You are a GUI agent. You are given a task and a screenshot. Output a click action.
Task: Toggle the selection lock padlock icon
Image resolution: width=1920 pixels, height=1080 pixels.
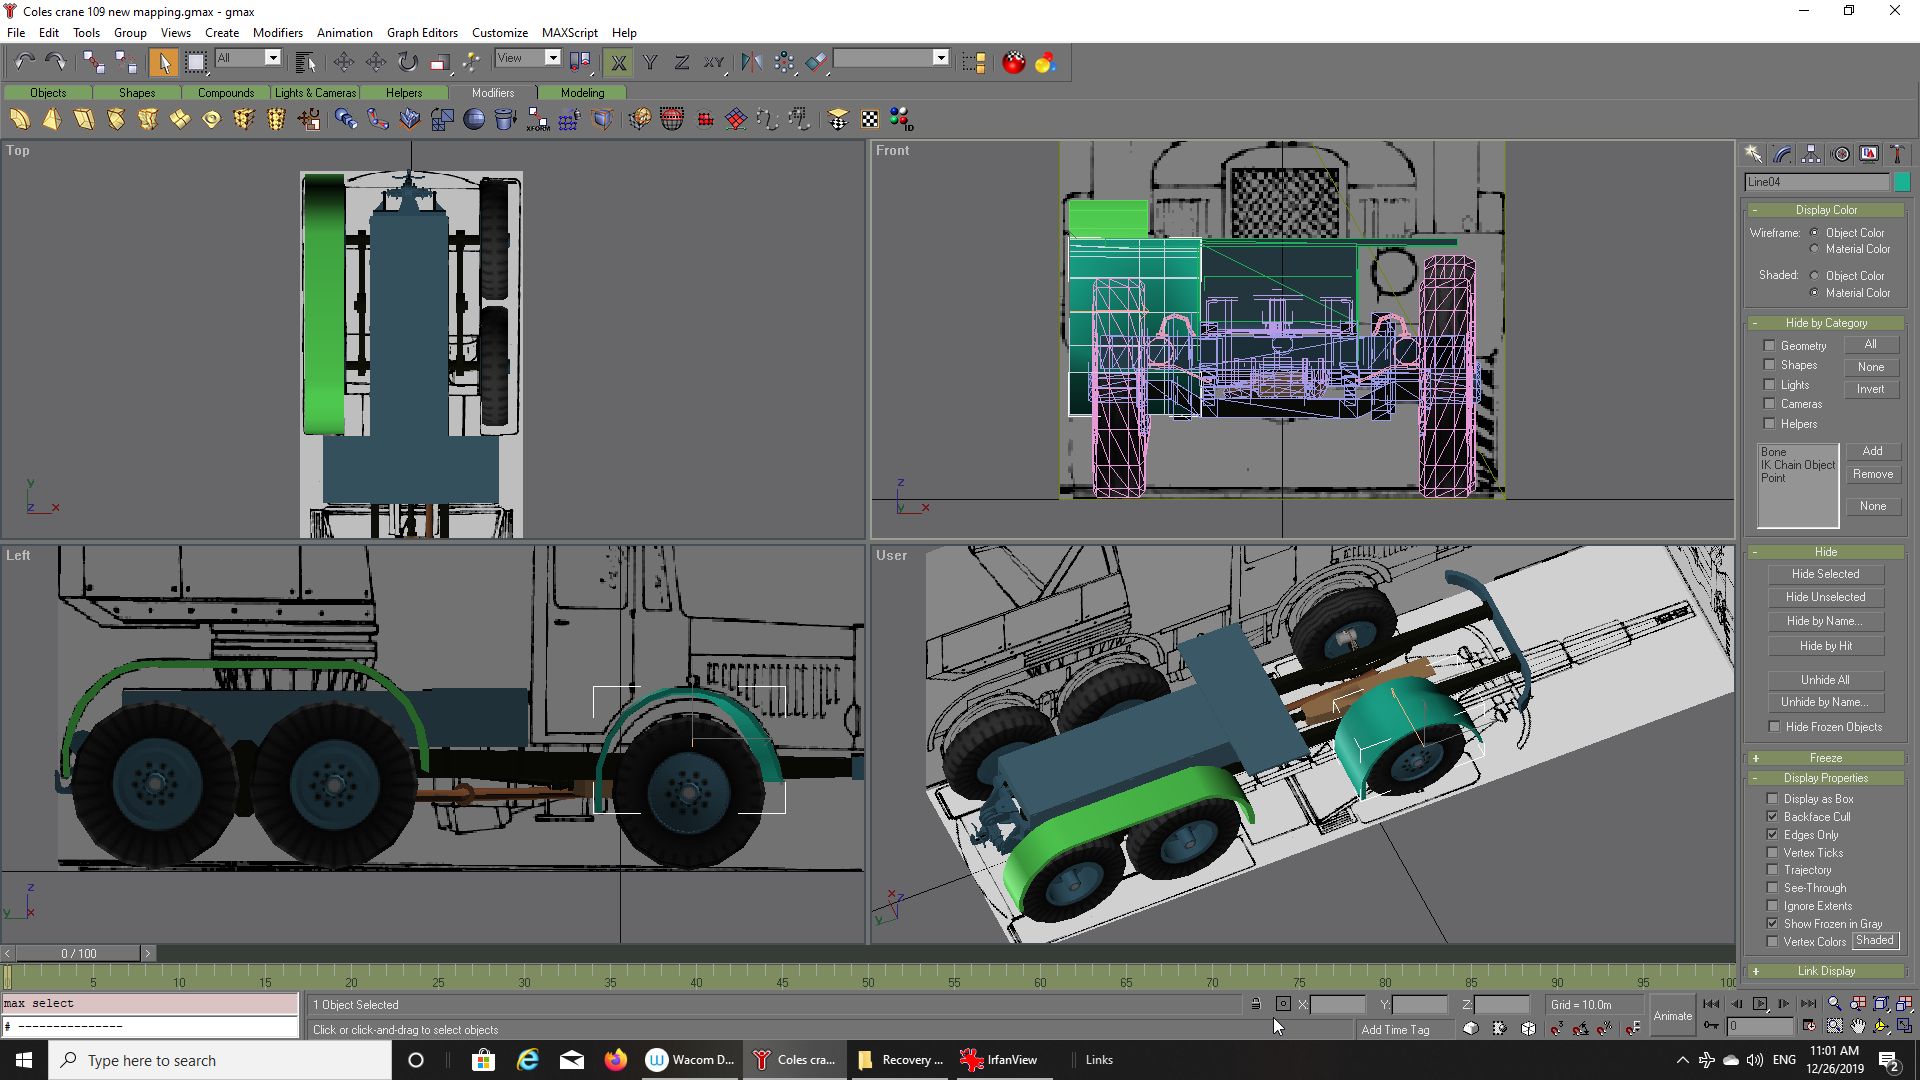point(1256,1004)
